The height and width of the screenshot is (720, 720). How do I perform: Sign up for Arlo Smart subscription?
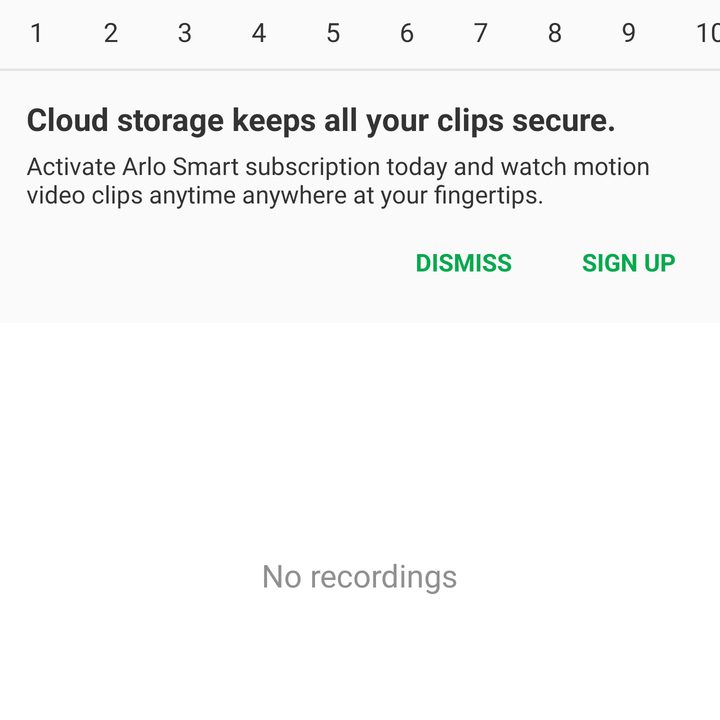click(x=628, y=263)
